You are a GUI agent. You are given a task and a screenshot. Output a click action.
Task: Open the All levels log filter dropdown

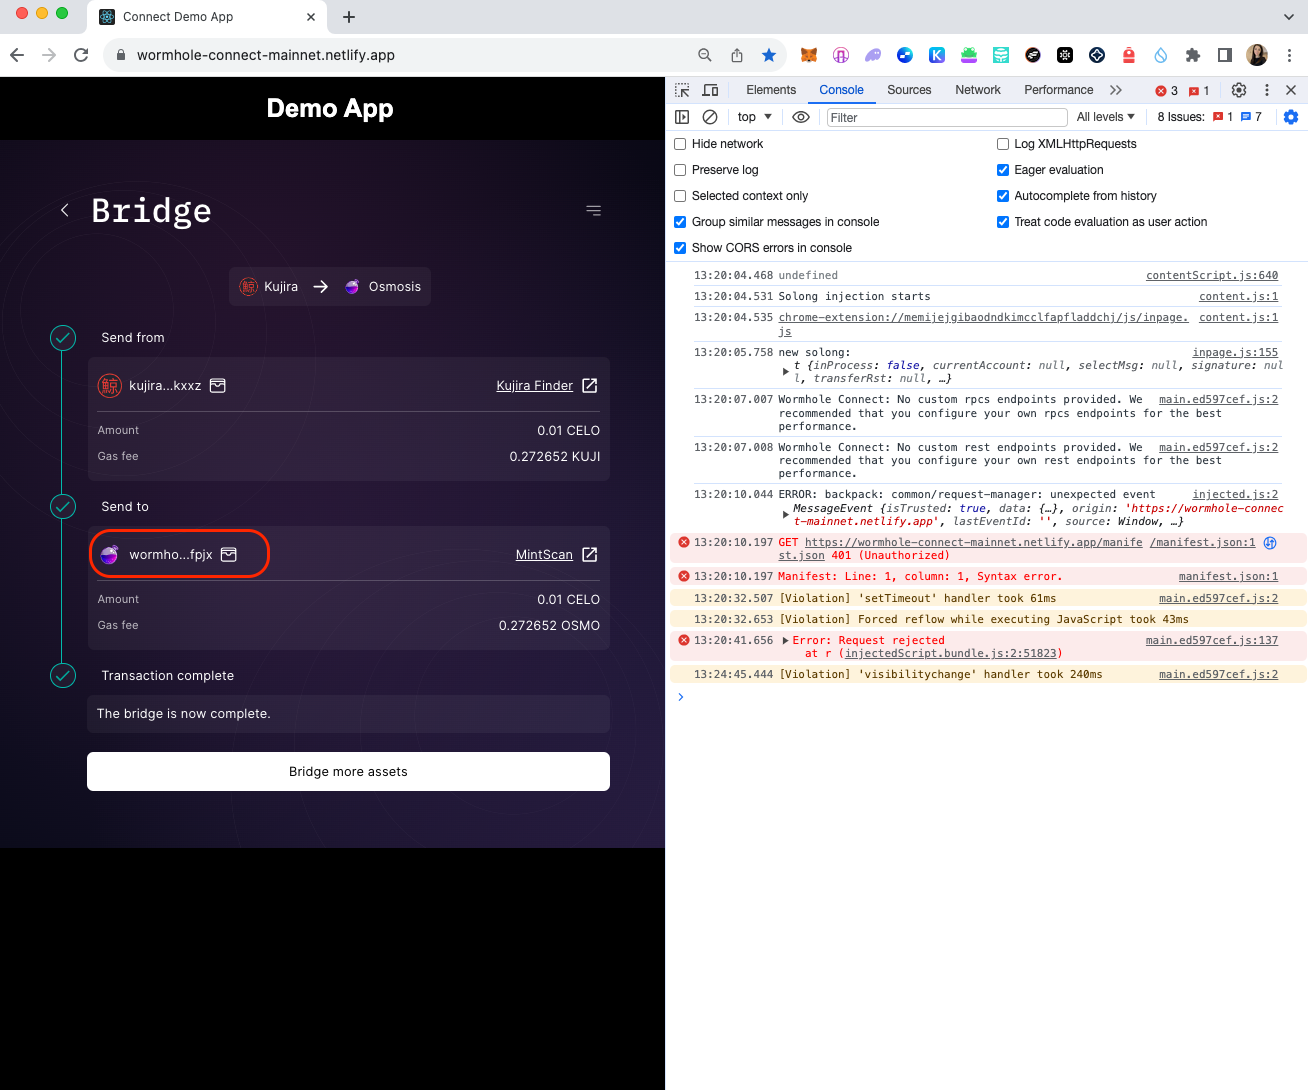click(1104, 117)
